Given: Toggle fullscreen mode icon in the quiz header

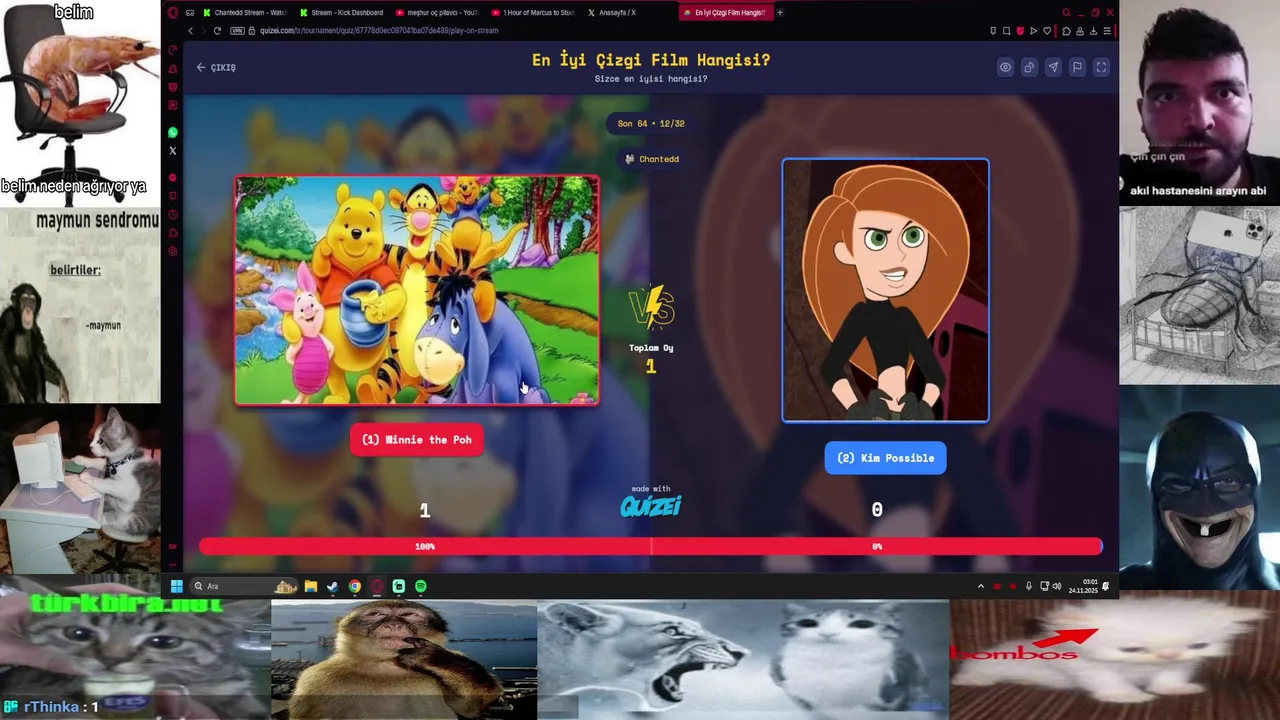Looking at the screenshot, I should click(x=1101, y=67).
